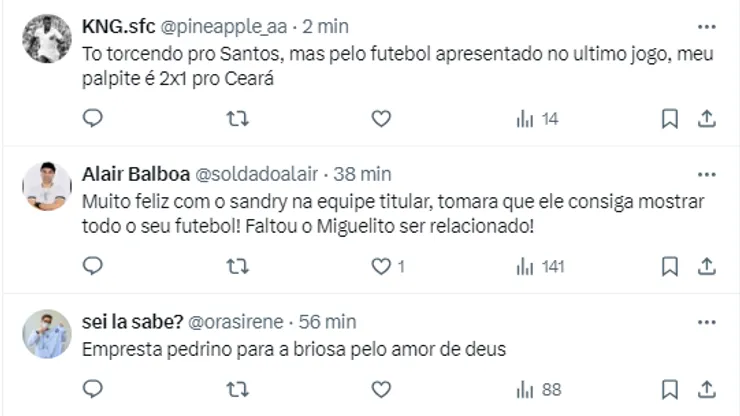Screen dimensions: 740x416
Task: Open more options on sei la sabe? tweet
Action: [x=706, y=322]
